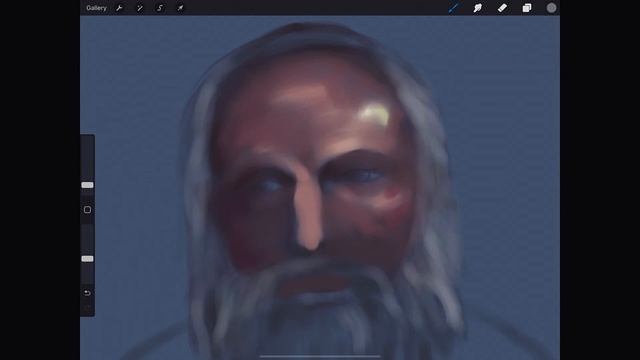Viewport: 640px width, 360px height.
Task: Tap the square modify button in sidebar
Action: point(87,210)
